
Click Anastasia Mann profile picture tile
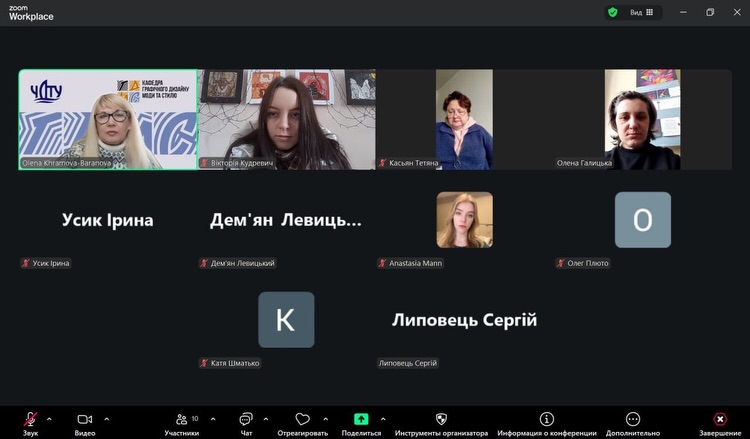(x=464, y=220)
